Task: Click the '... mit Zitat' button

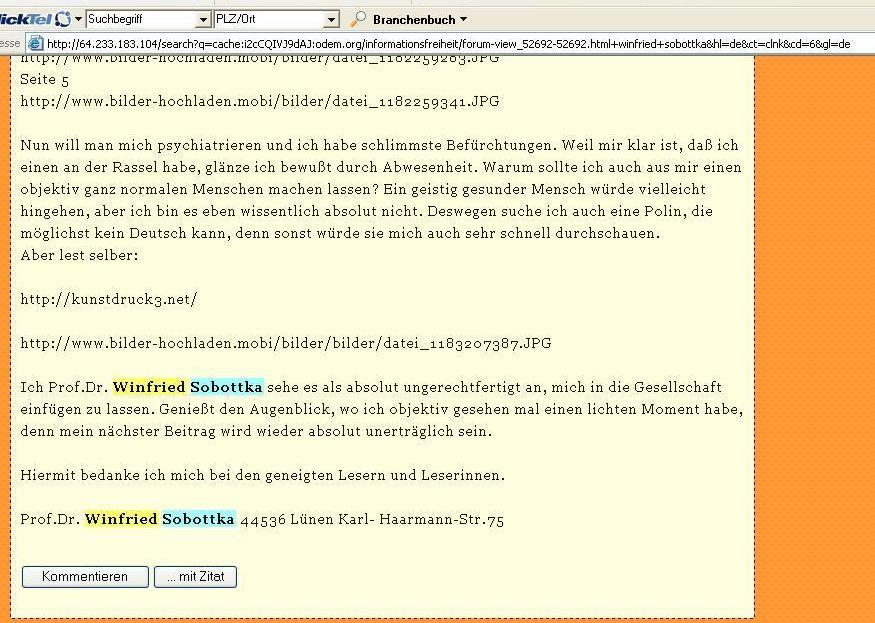Action: click(x=195, y=577)
